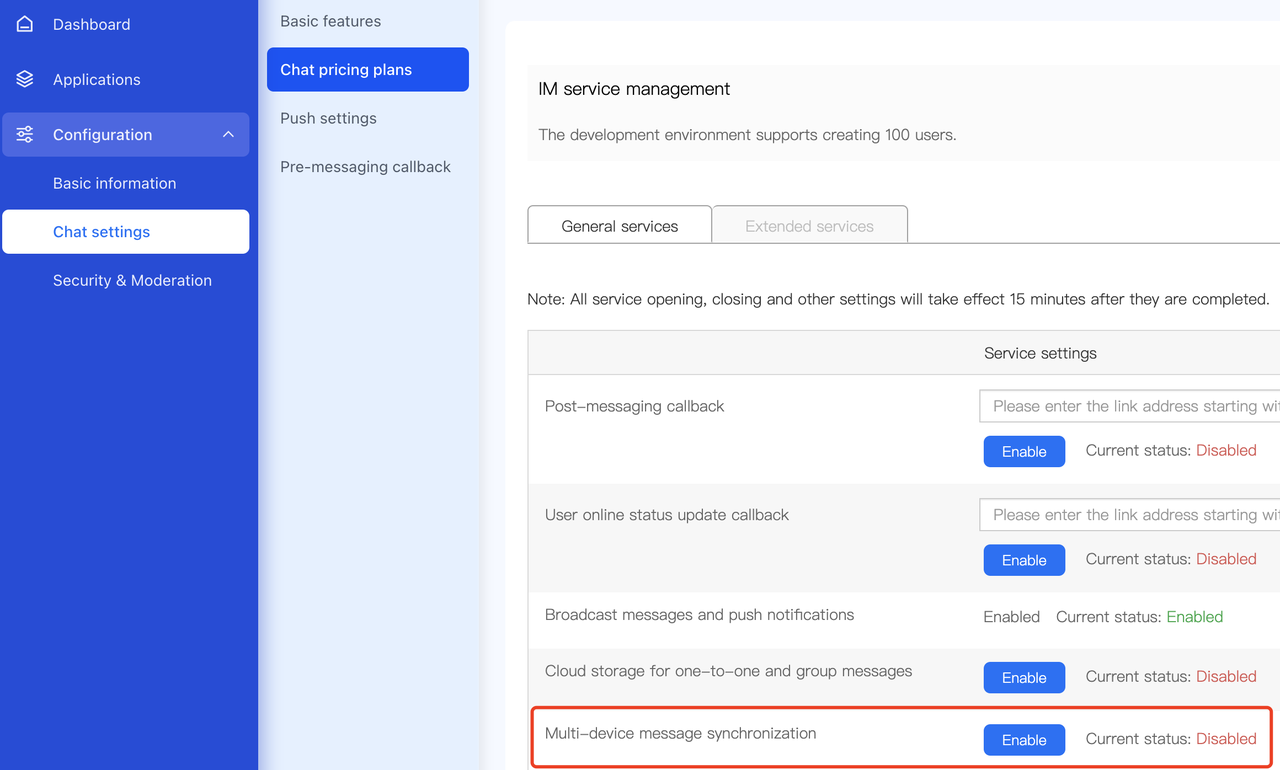Switch to Extended services tab

click(x=810, y=225)
